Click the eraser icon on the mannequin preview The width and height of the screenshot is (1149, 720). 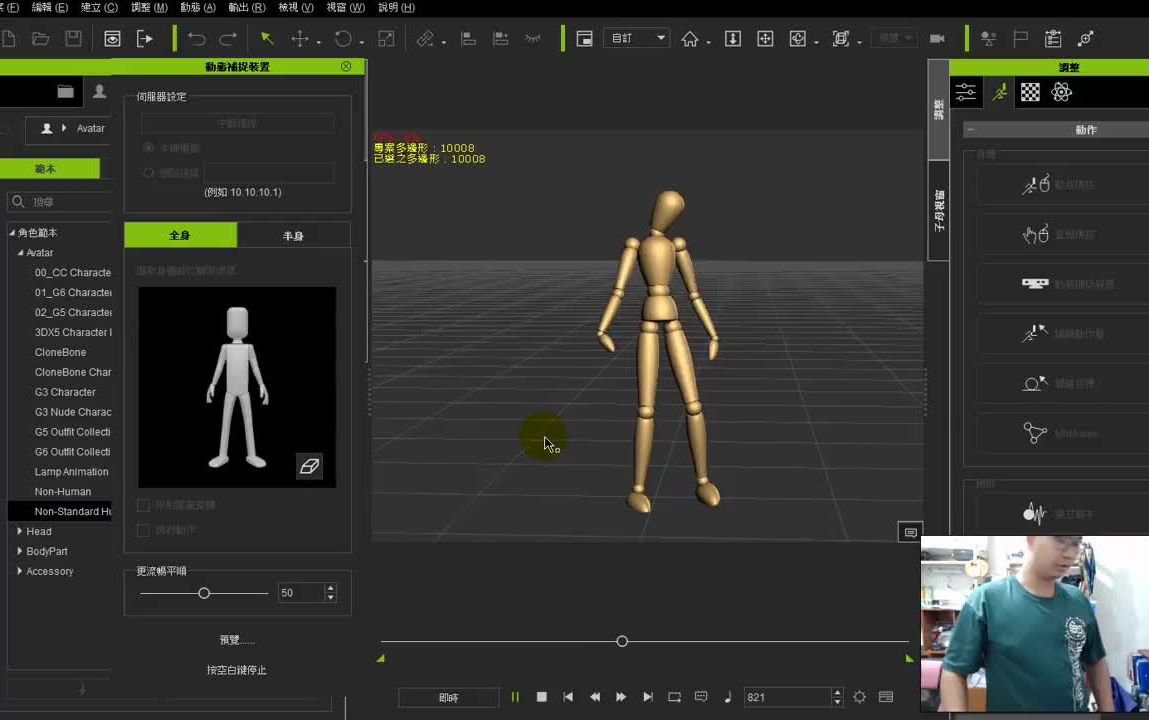[x=309, y=466]
